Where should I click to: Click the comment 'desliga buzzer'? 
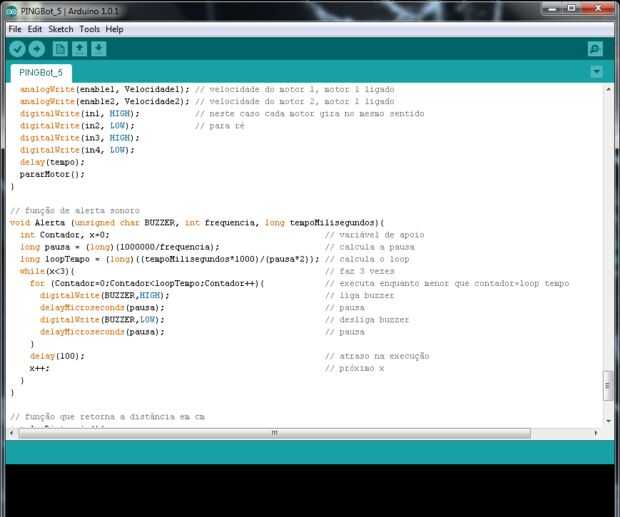(x=367, y=320)
